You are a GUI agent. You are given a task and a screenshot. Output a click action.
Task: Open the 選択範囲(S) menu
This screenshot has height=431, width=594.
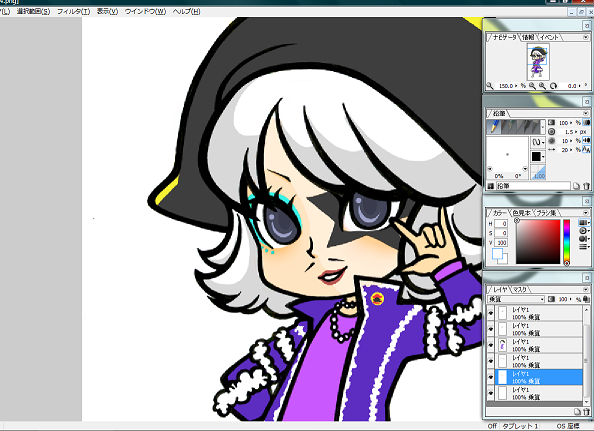33,11
